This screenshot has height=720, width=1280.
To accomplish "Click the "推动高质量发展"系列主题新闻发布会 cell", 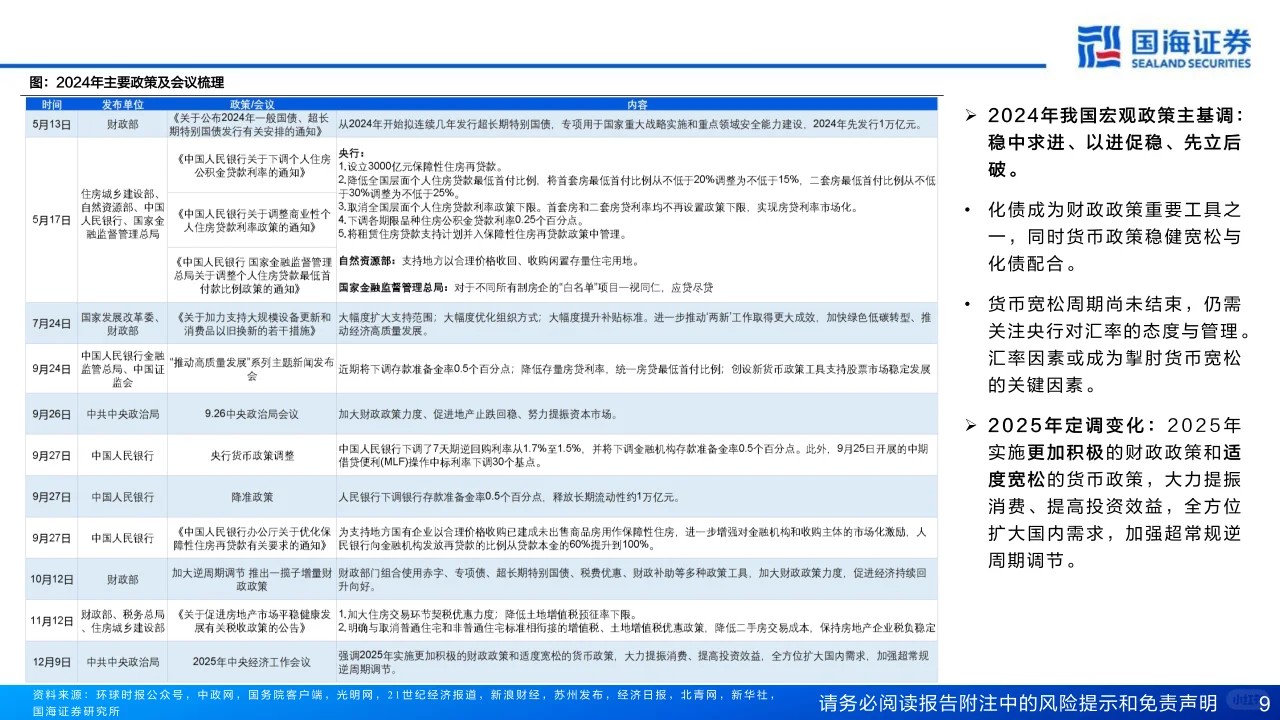I will pyautogui.click(x=252, y=369).
